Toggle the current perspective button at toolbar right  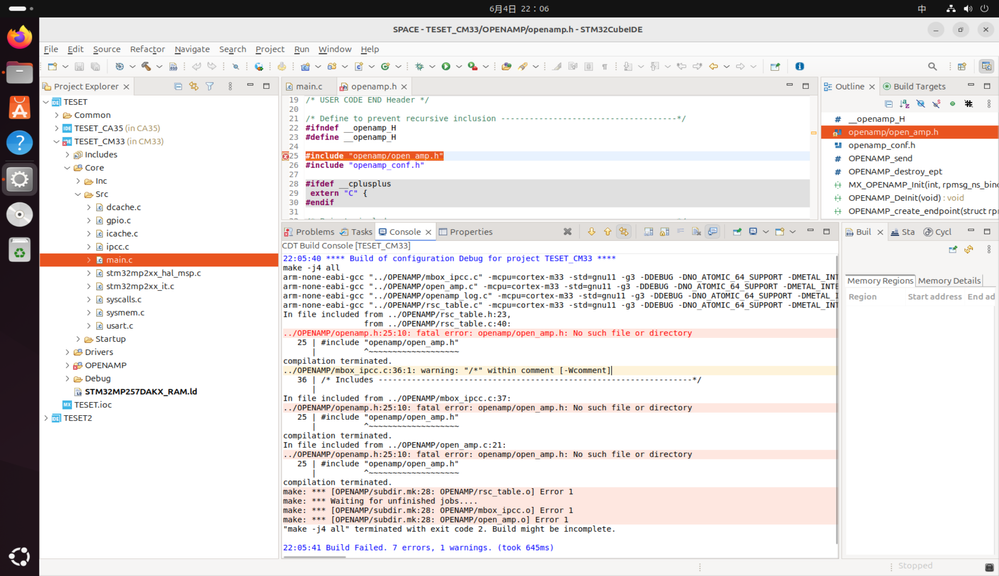point(986,66)
